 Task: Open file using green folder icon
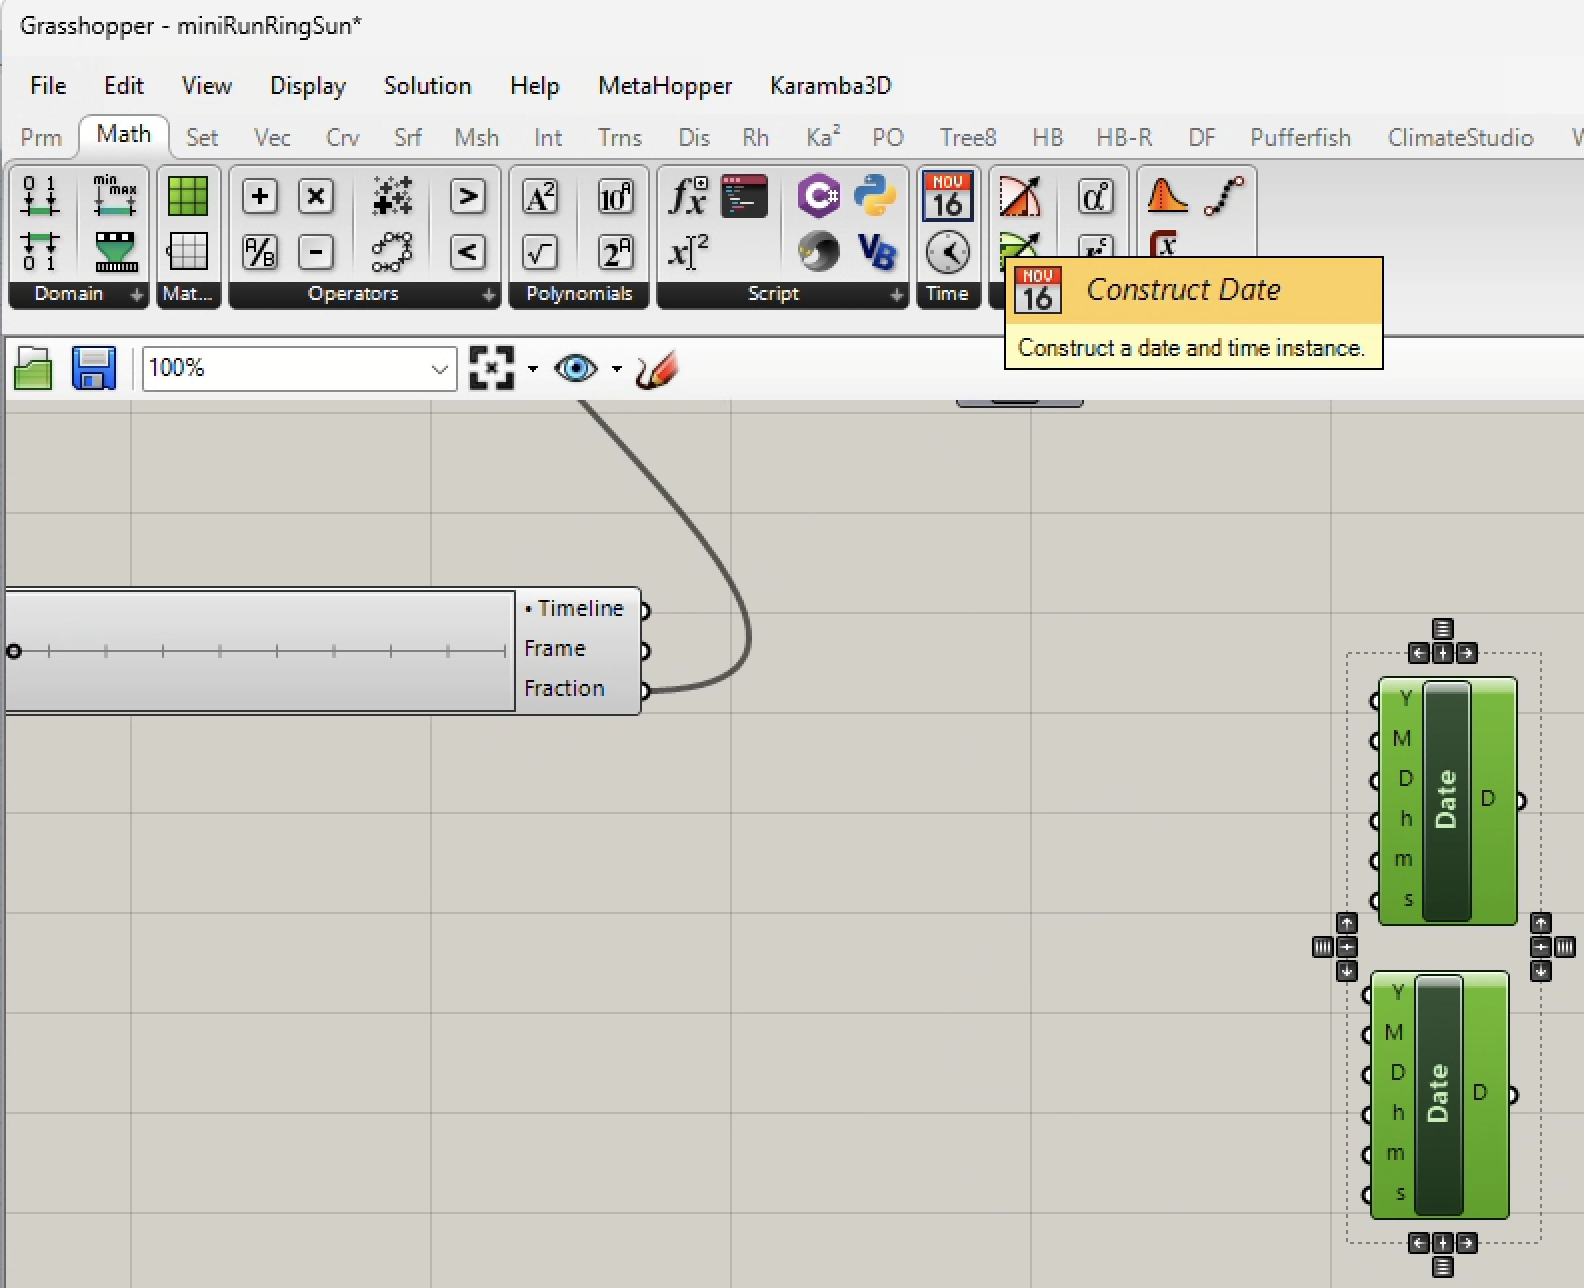[33, 369]
